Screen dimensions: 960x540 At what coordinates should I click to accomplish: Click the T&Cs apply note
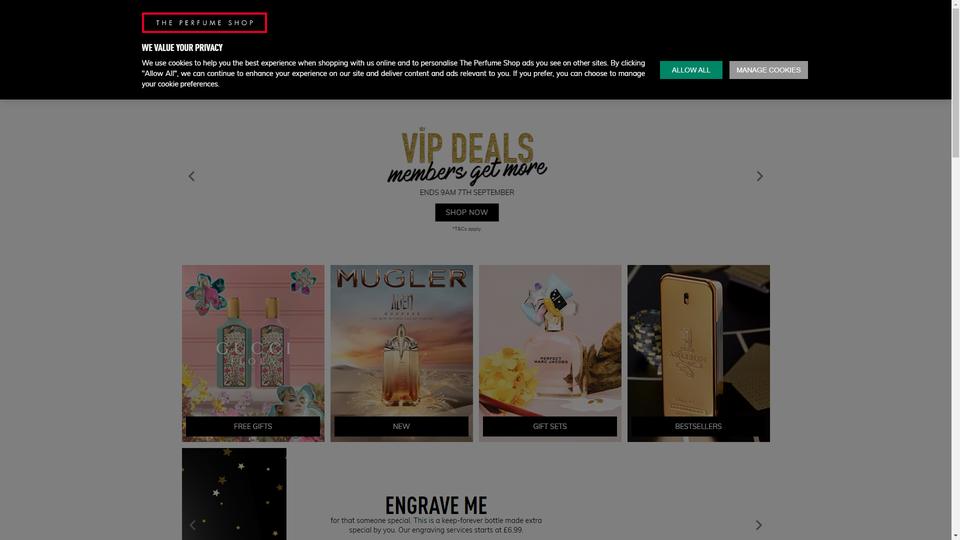point(467,229)
